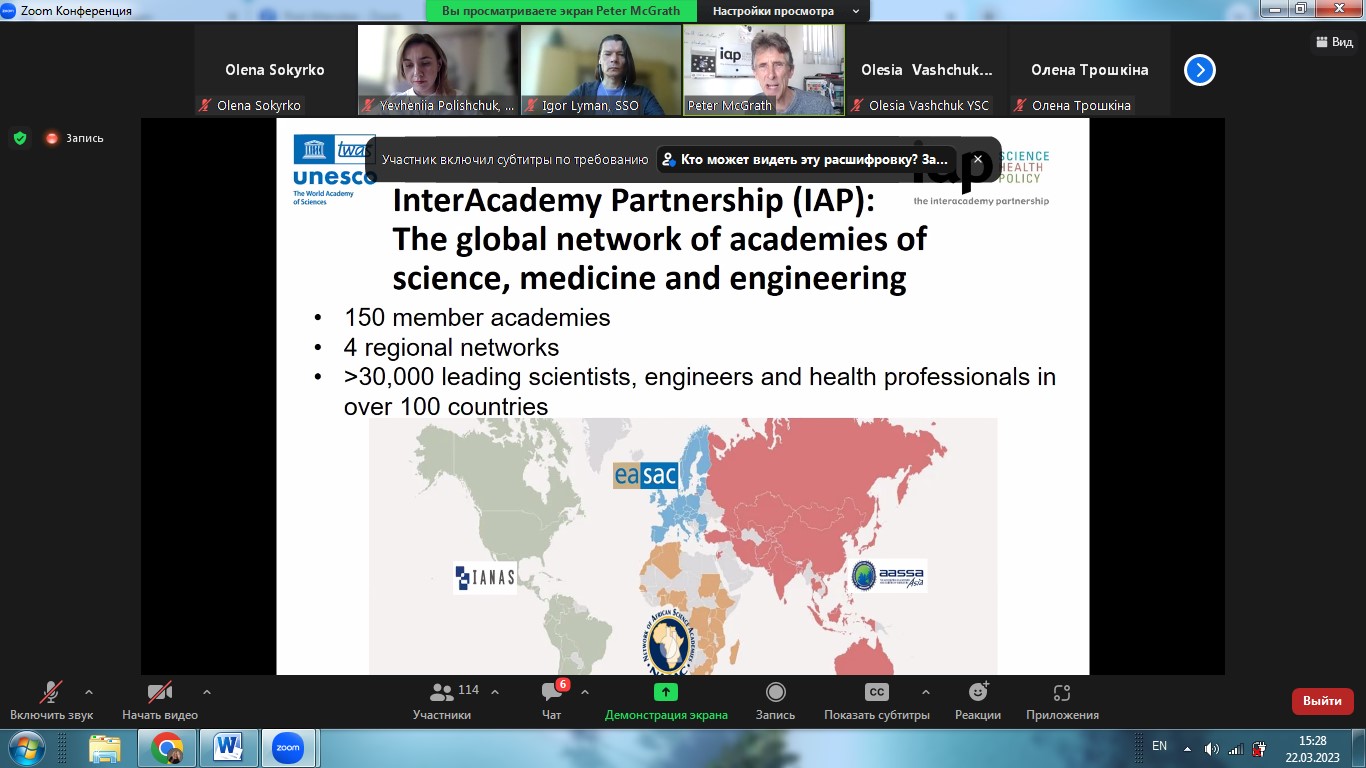The image size is (1366, 768).
Task: Click the volume speaker tray icon
Action: pos(1212,748)
